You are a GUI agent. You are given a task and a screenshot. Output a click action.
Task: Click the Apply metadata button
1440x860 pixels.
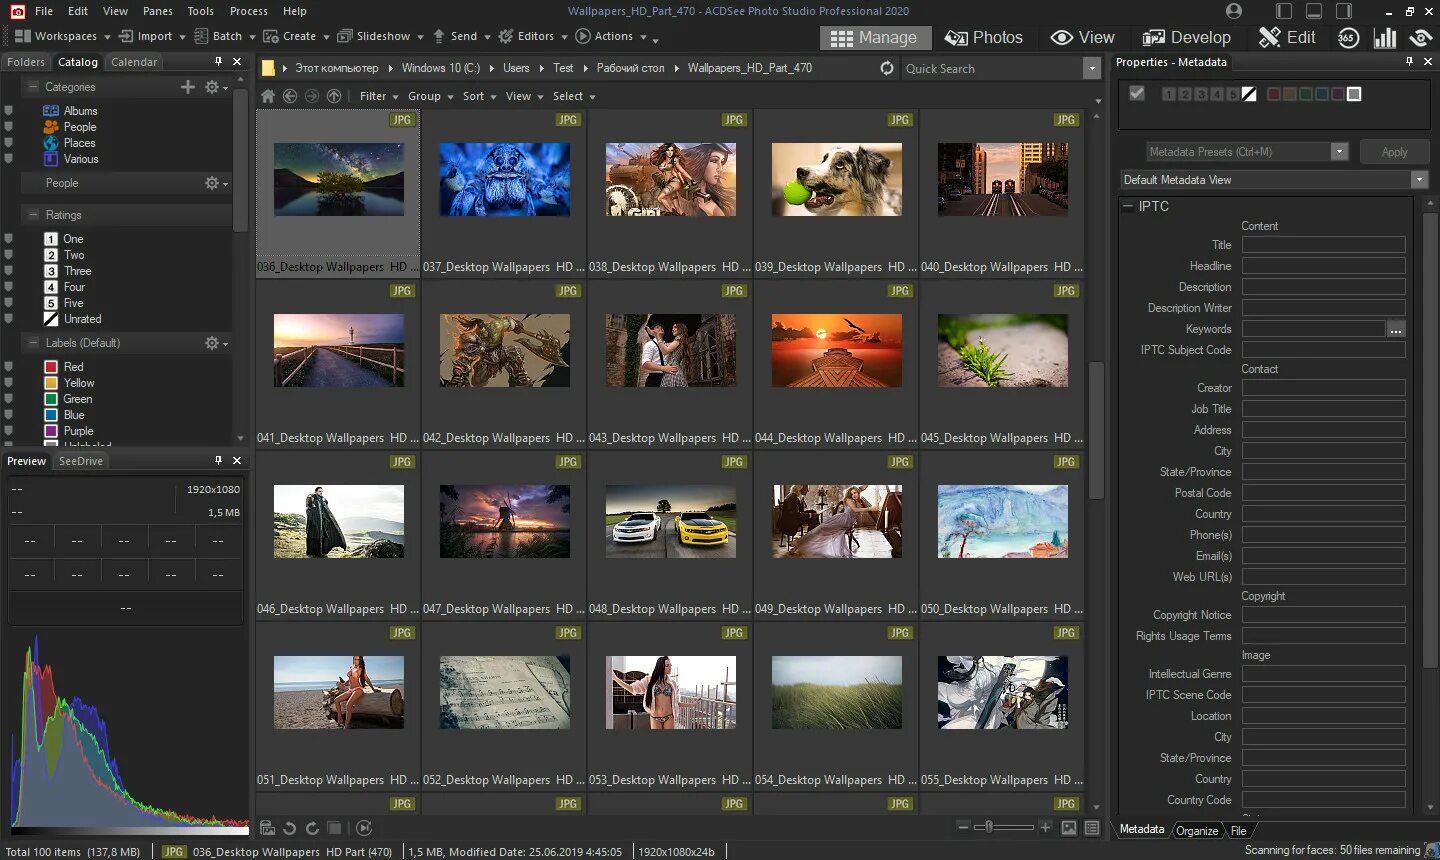pos(1394,152)
